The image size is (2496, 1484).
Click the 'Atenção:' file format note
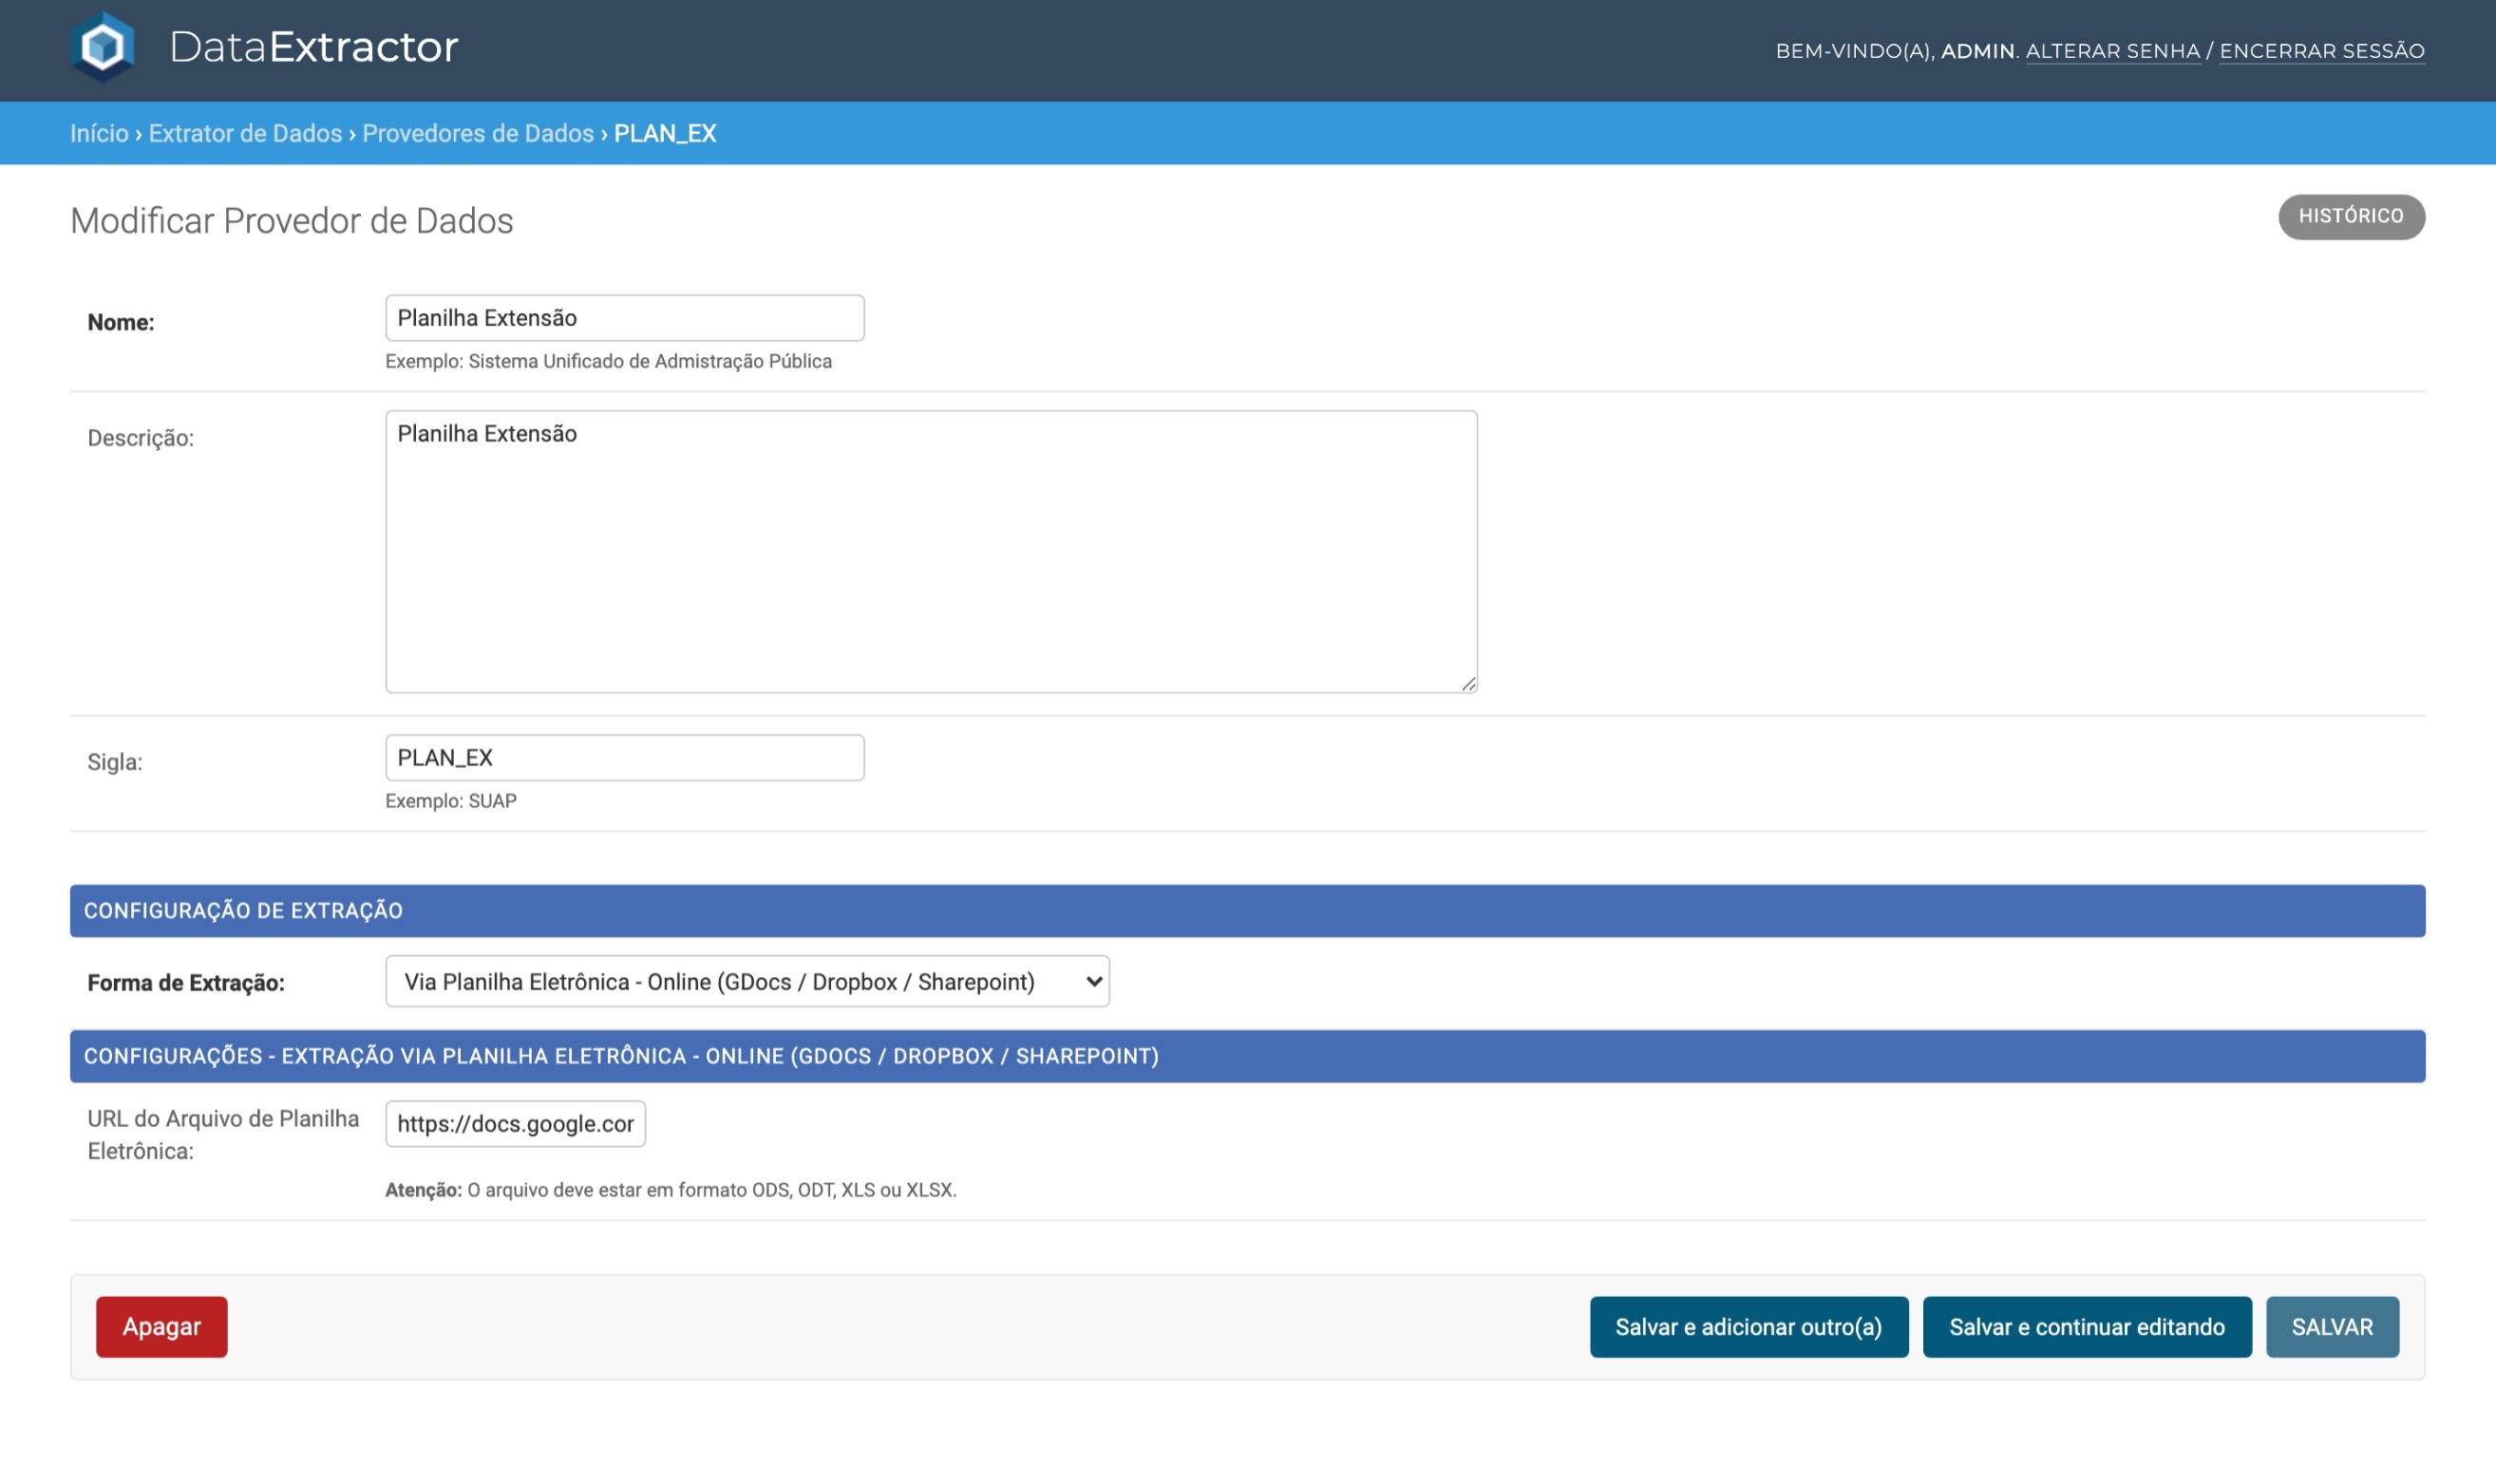[x=670, y=1189]
